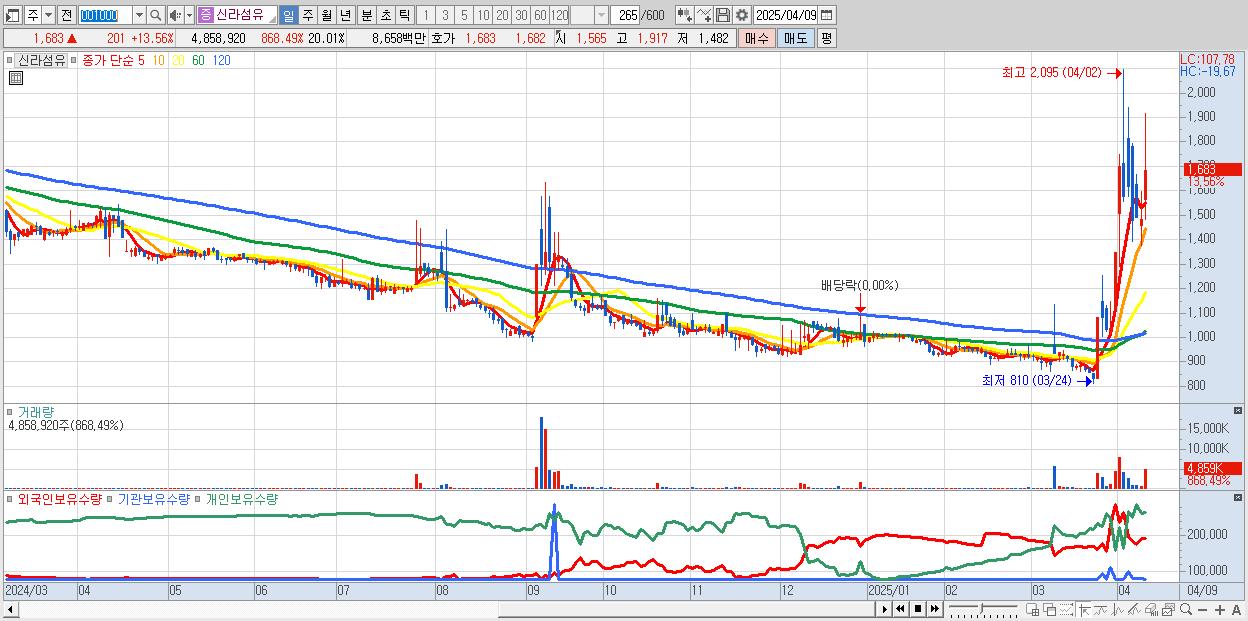Open the dropdown arrow beside the speaker icon

pyautogui.click(x=189, y=15)
